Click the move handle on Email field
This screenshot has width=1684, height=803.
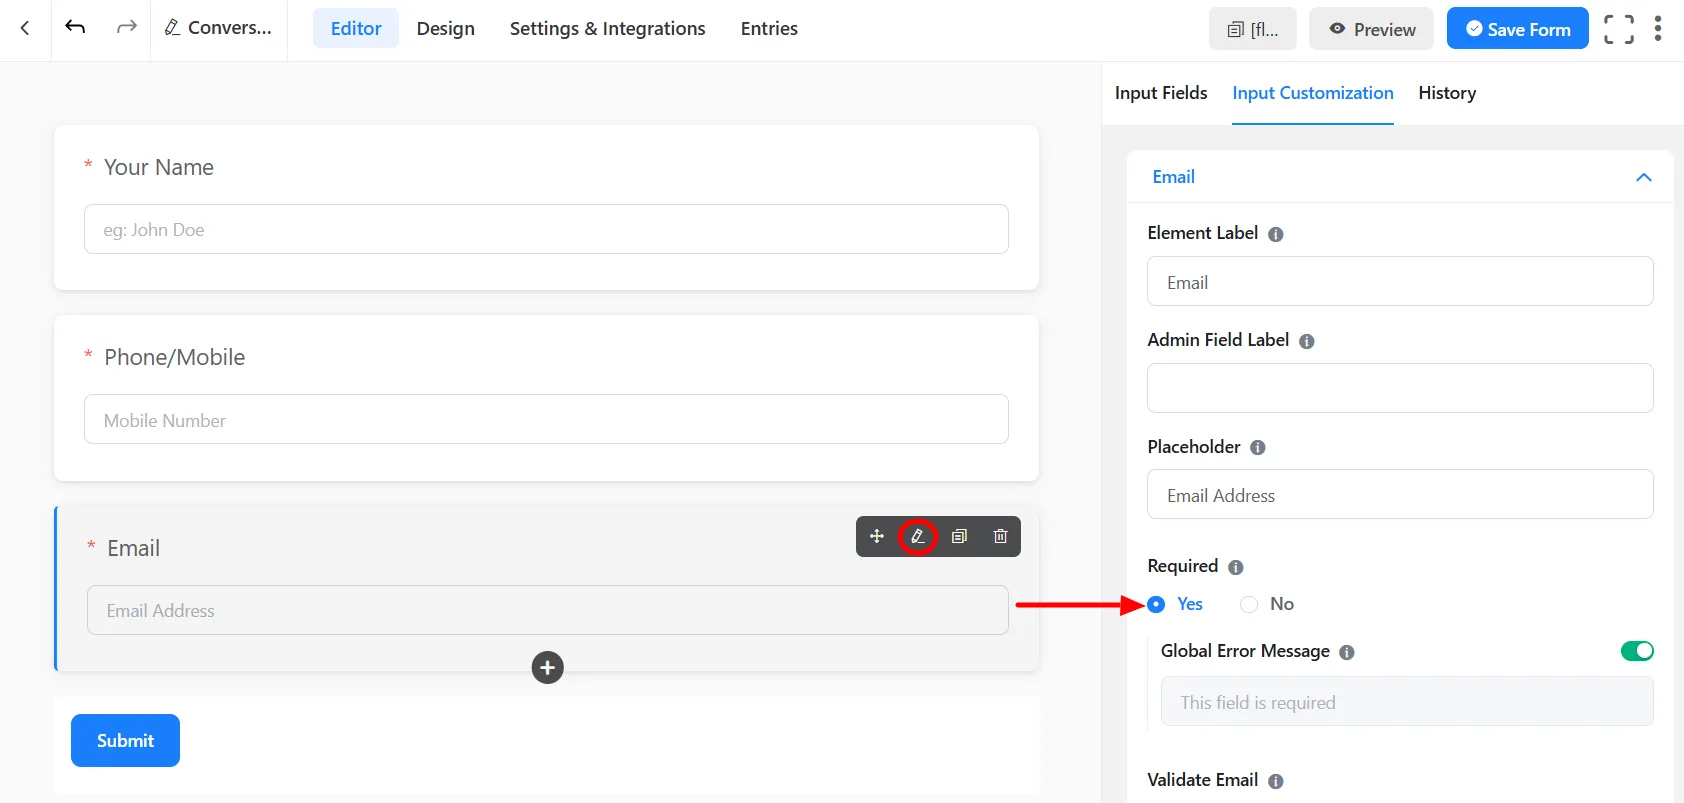(x=877, y=536)
